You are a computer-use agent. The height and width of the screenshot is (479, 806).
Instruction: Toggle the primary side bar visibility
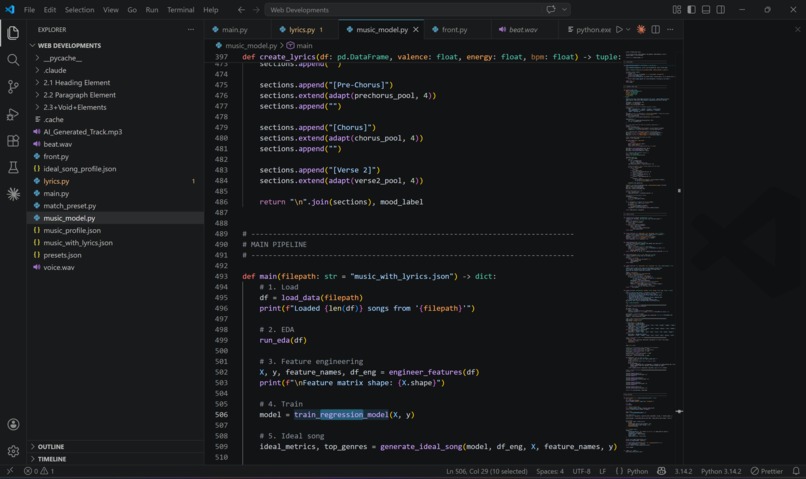691,10
